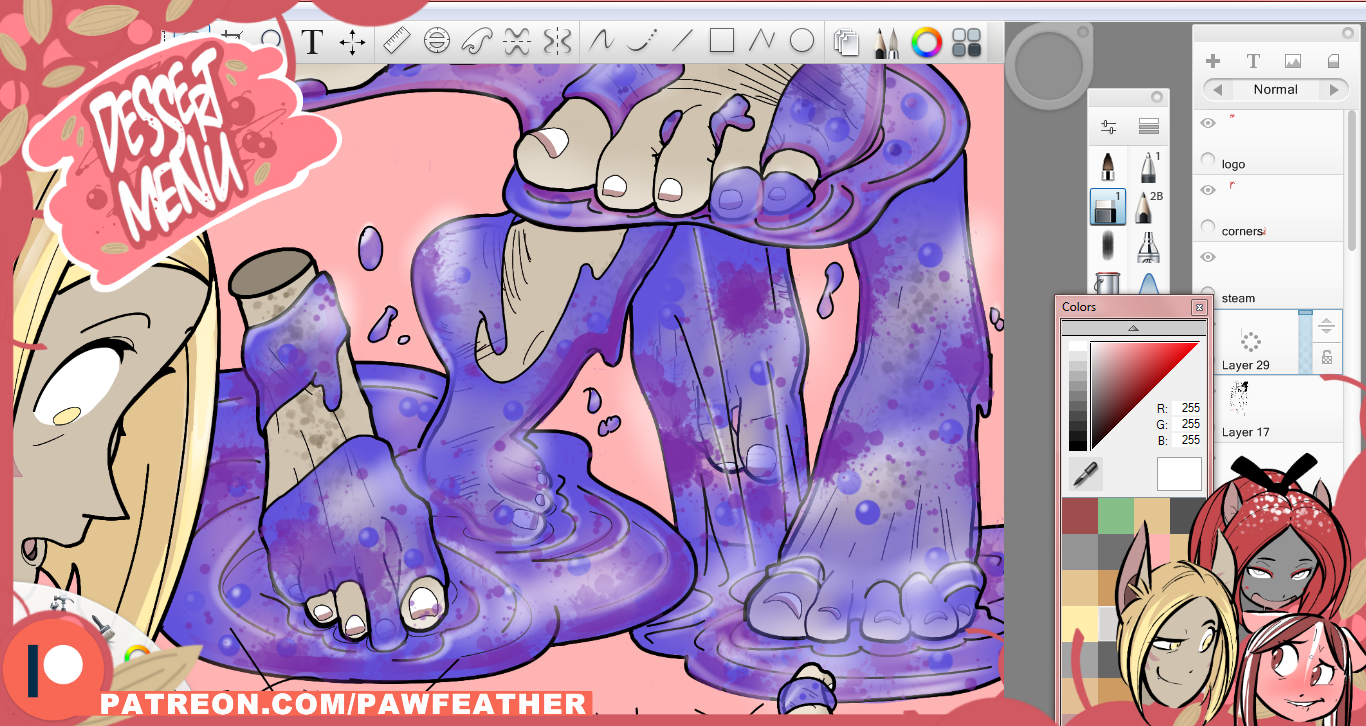This screenshot has height=726, width=1366.
Task: Choose the Rectangle draw style
Action: click(722, 41)
